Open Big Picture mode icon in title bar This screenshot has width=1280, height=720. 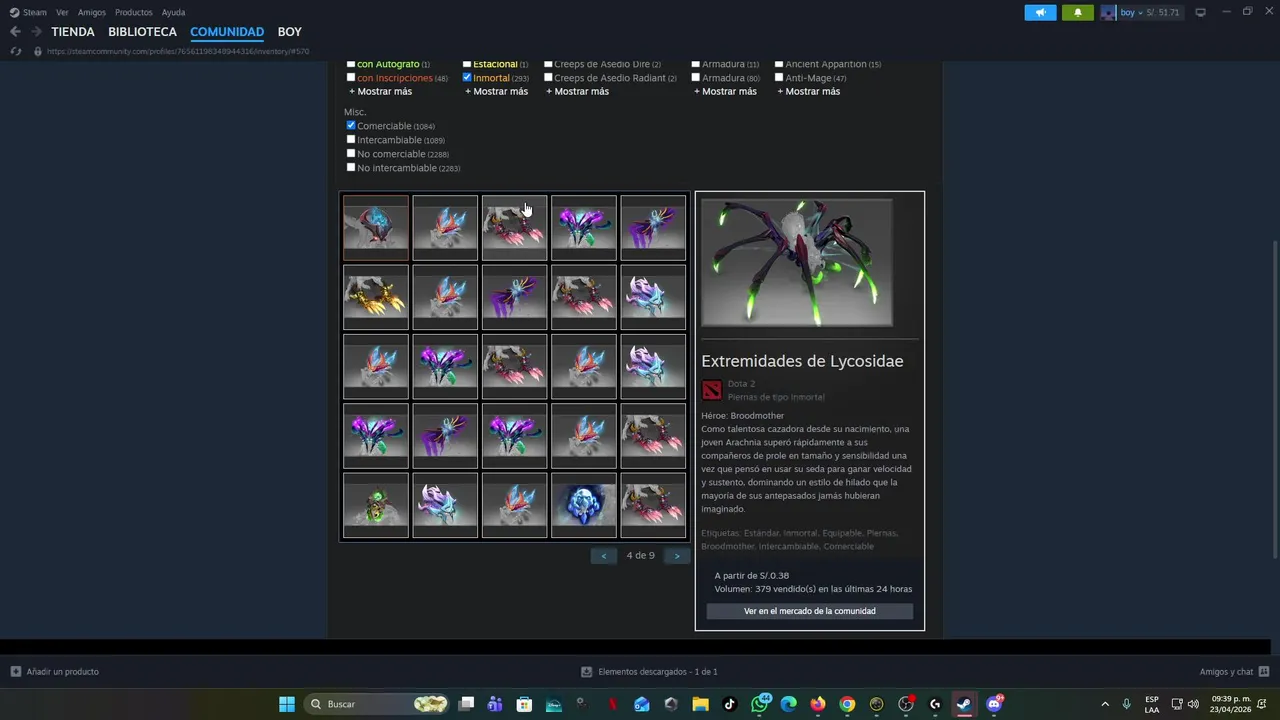pos(1200,12)
